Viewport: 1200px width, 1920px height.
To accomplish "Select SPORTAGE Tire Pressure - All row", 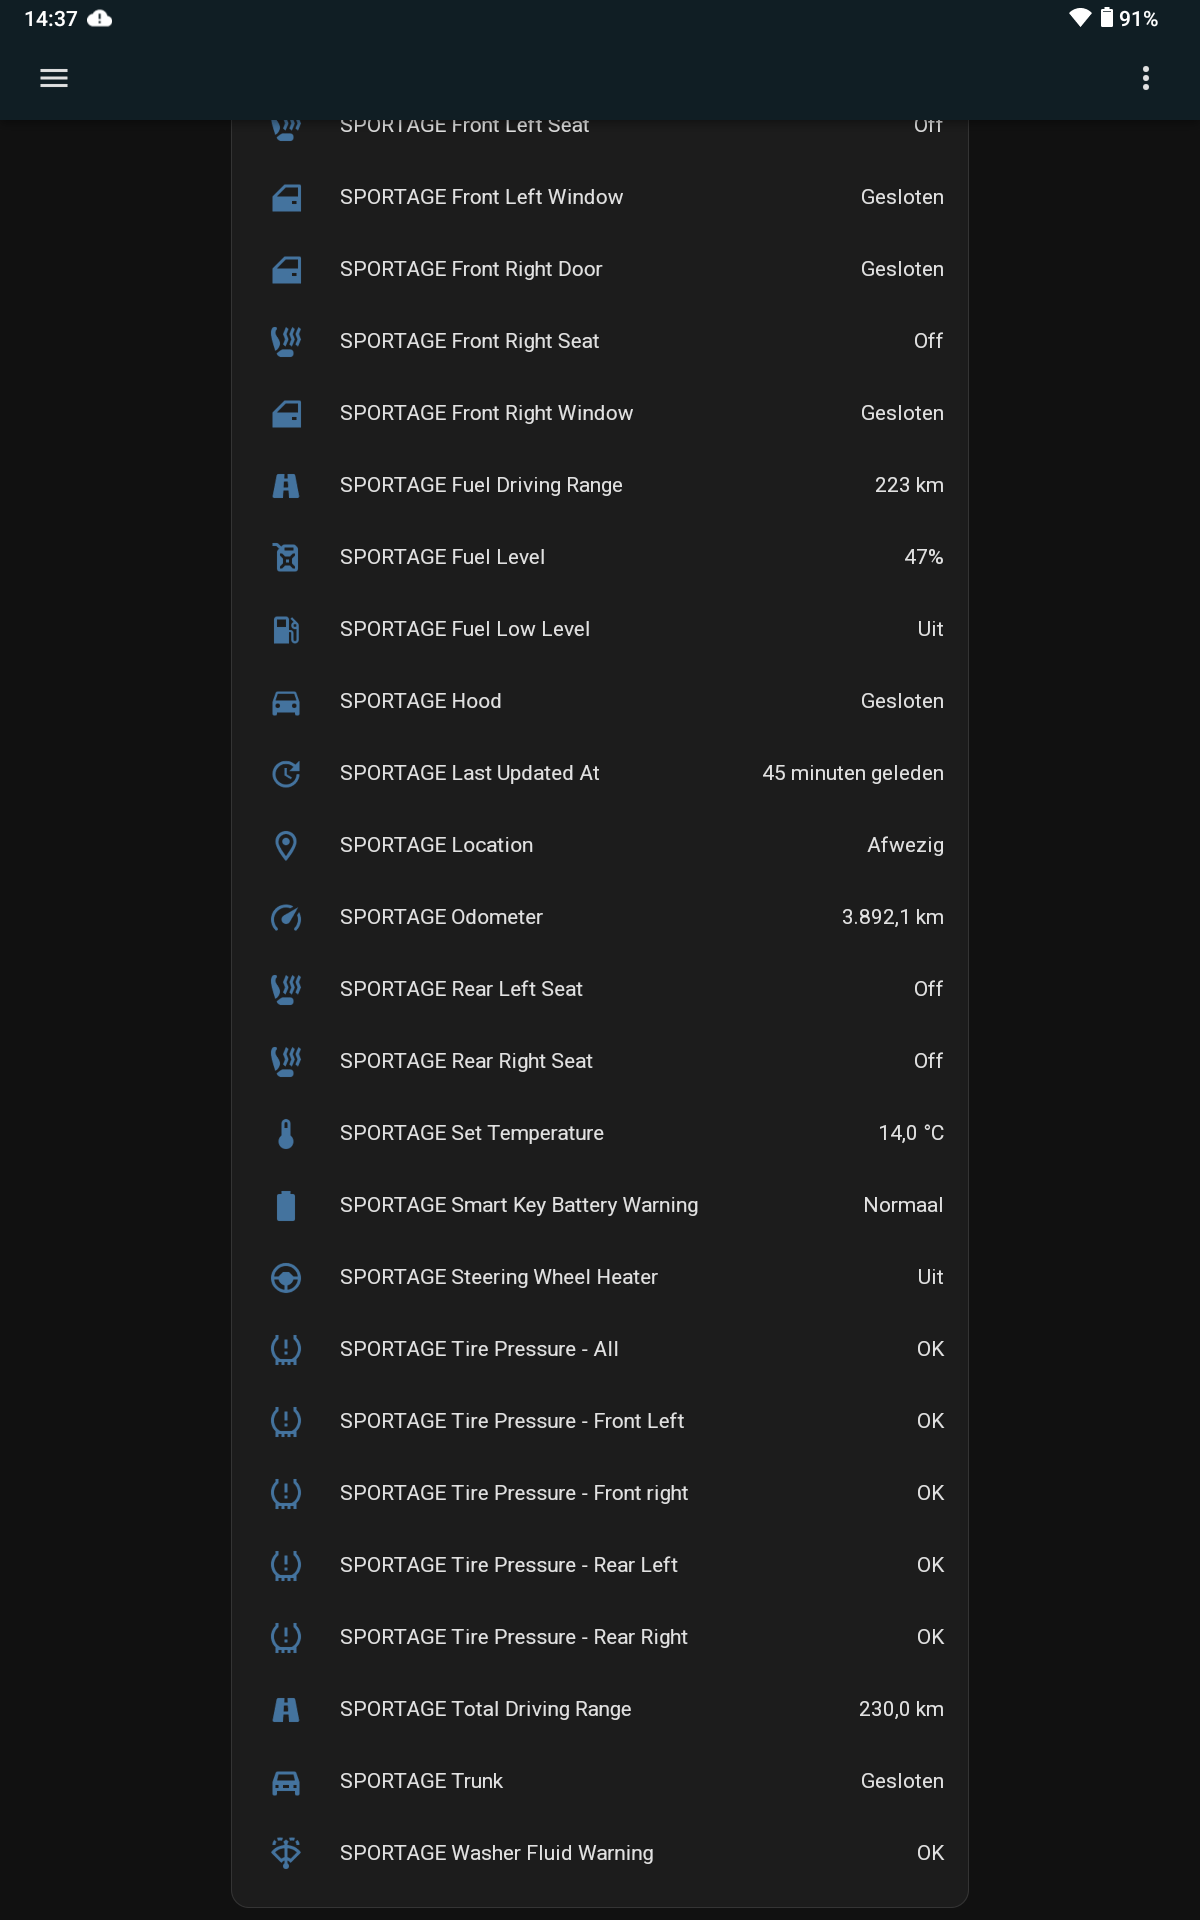I will click(479, 1349).
